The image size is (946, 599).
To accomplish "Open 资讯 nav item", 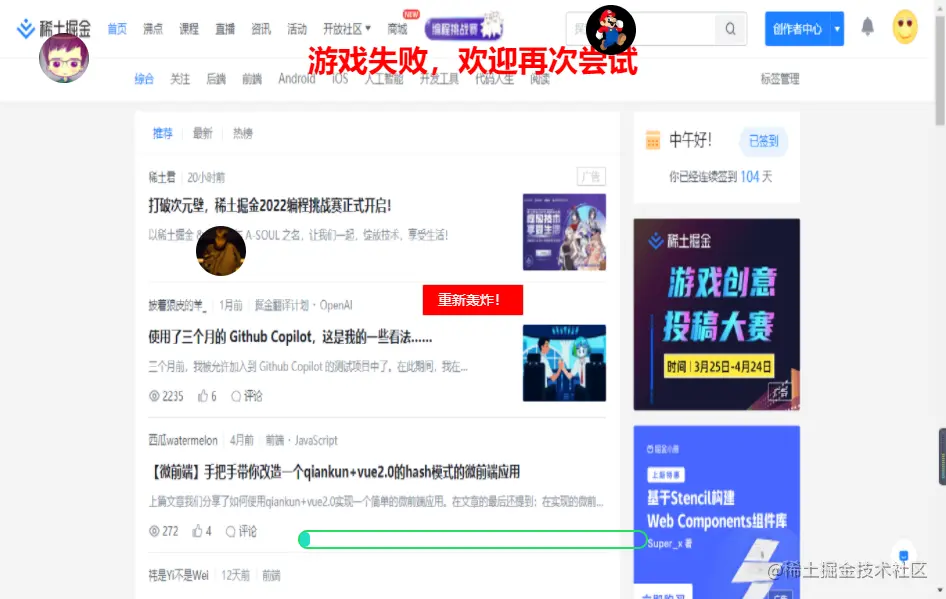I will click(261, 29).
